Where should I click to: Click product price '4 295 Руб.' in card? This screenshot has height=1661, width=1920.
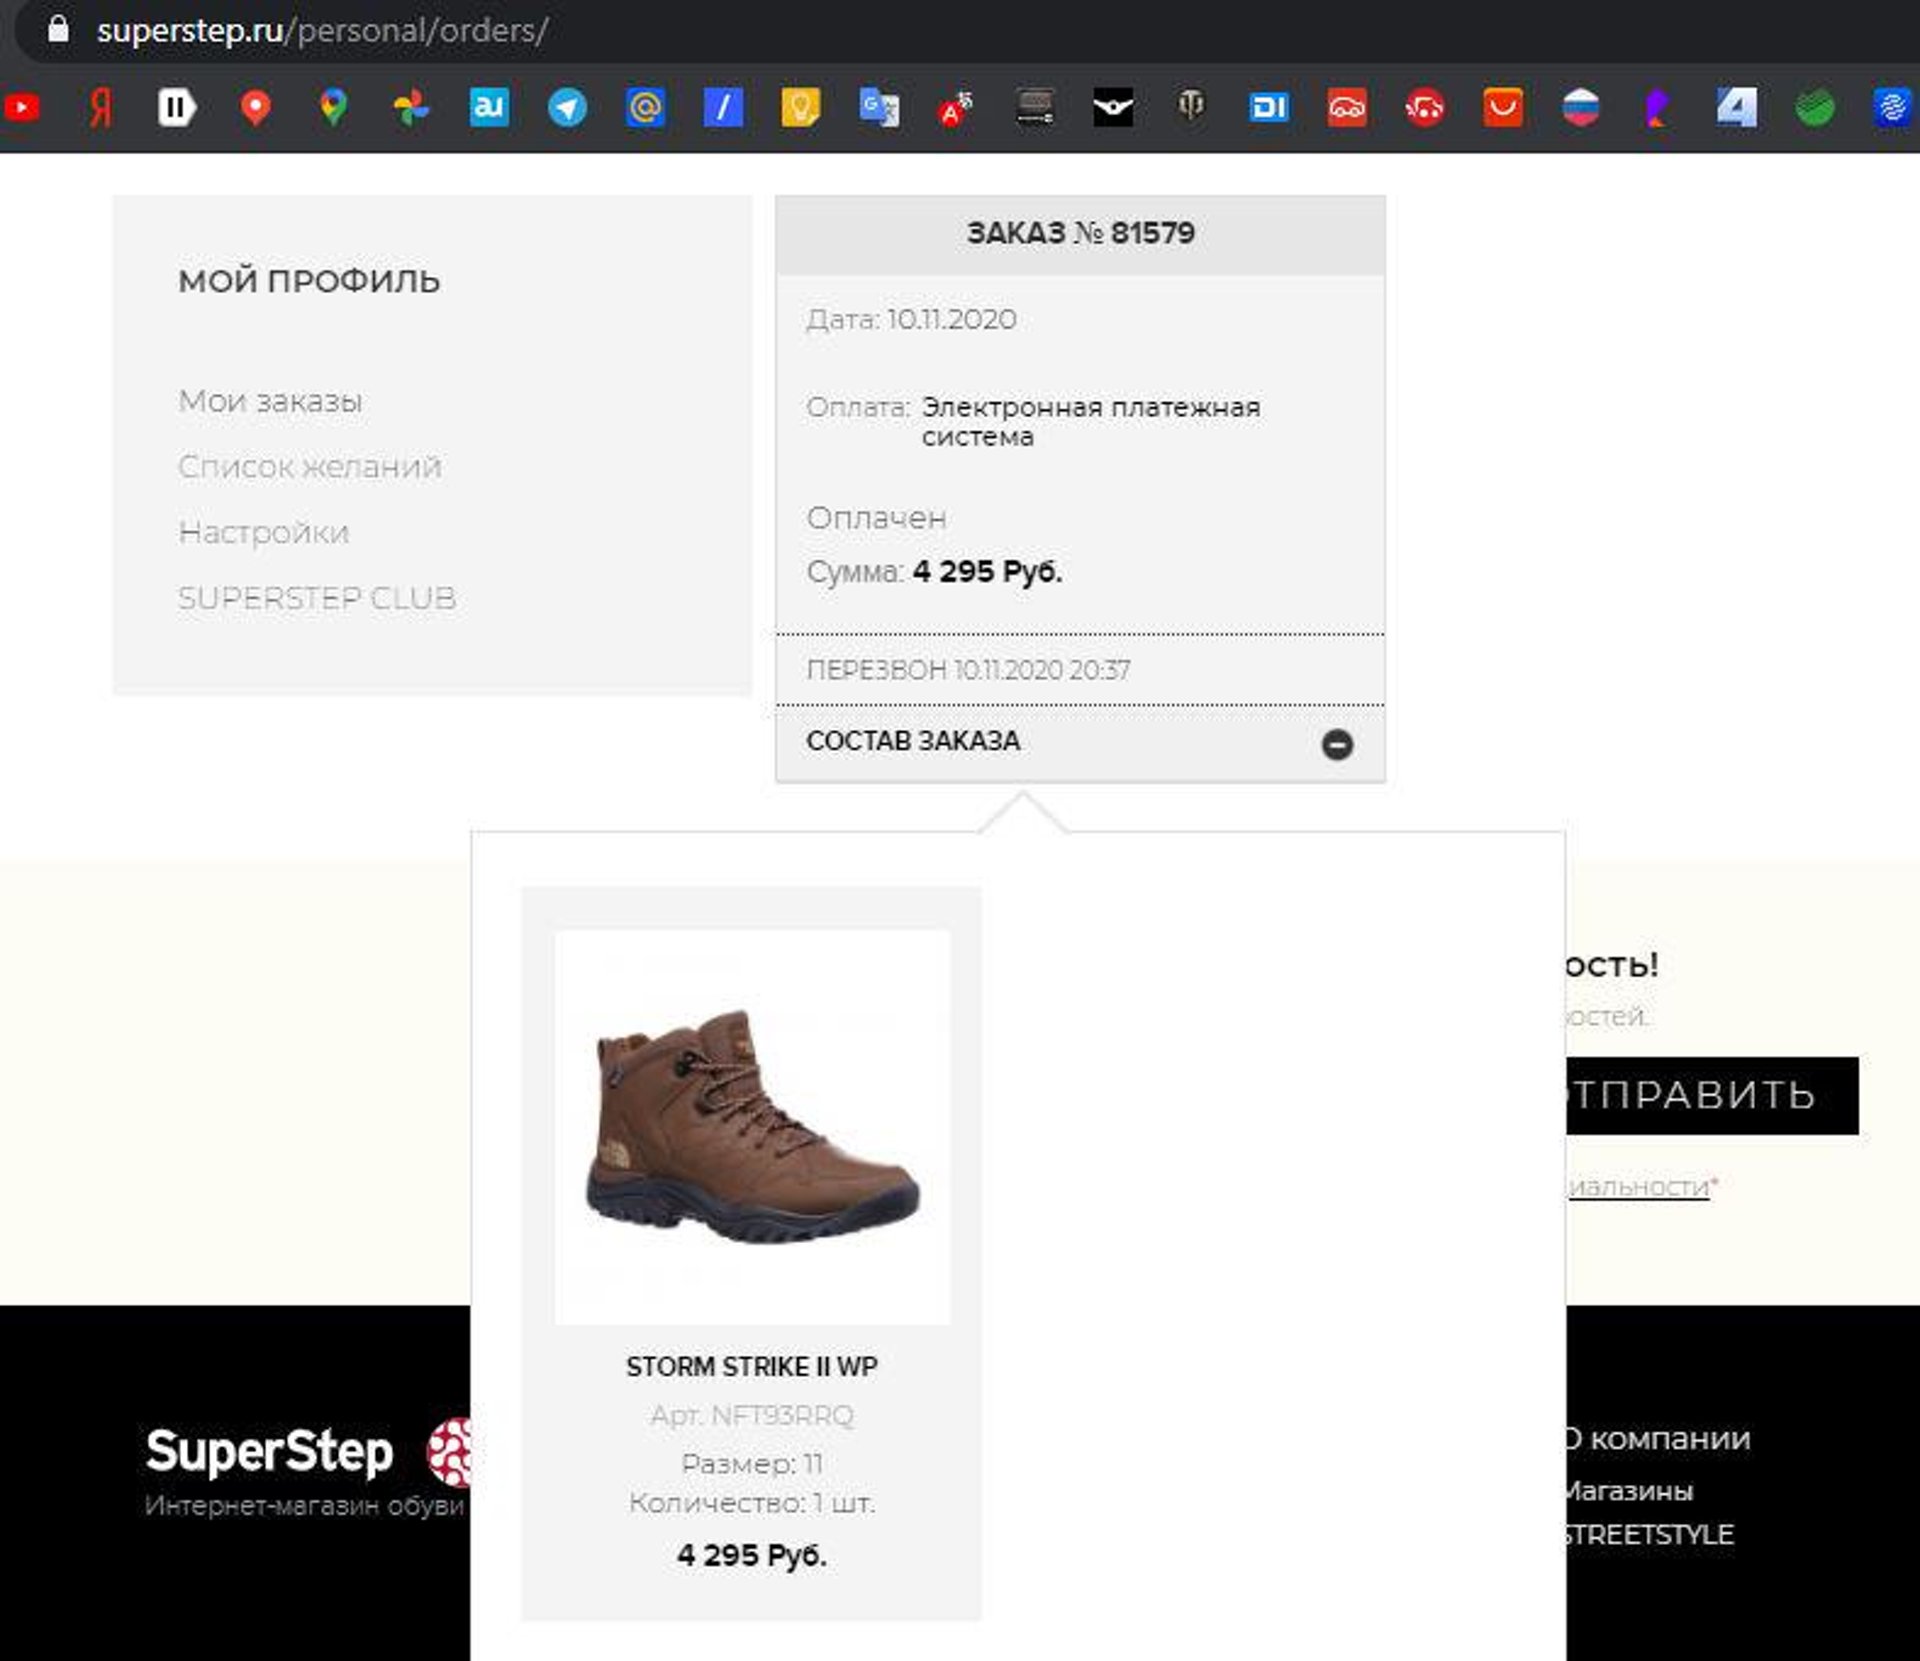[x=752, y=1555]
